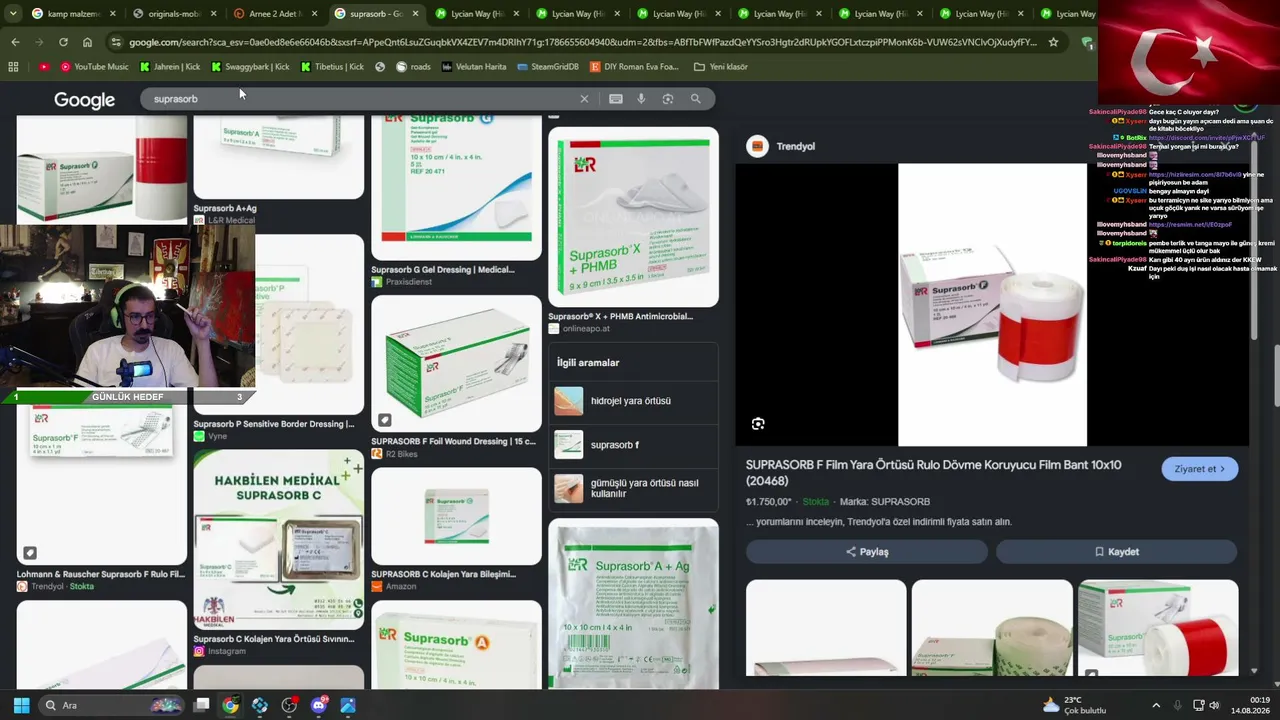Open SUPRASORB C Kolajen Amazon result image
Image resolution: width=1280 pixels, height=720 pixels.
[x=456, y=516]
